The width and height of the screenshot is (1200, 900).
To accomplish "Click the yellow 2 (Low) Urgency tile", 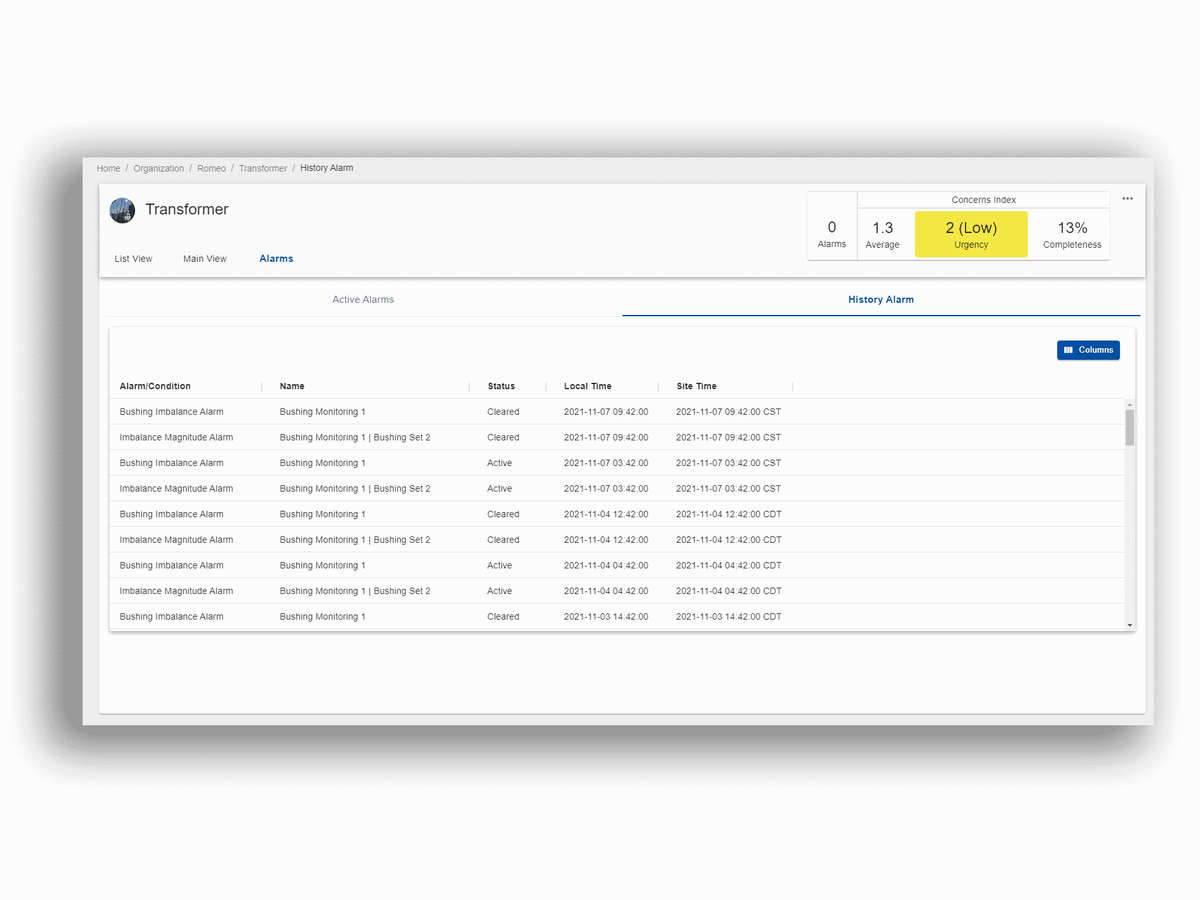I will [x=971, y=235].
